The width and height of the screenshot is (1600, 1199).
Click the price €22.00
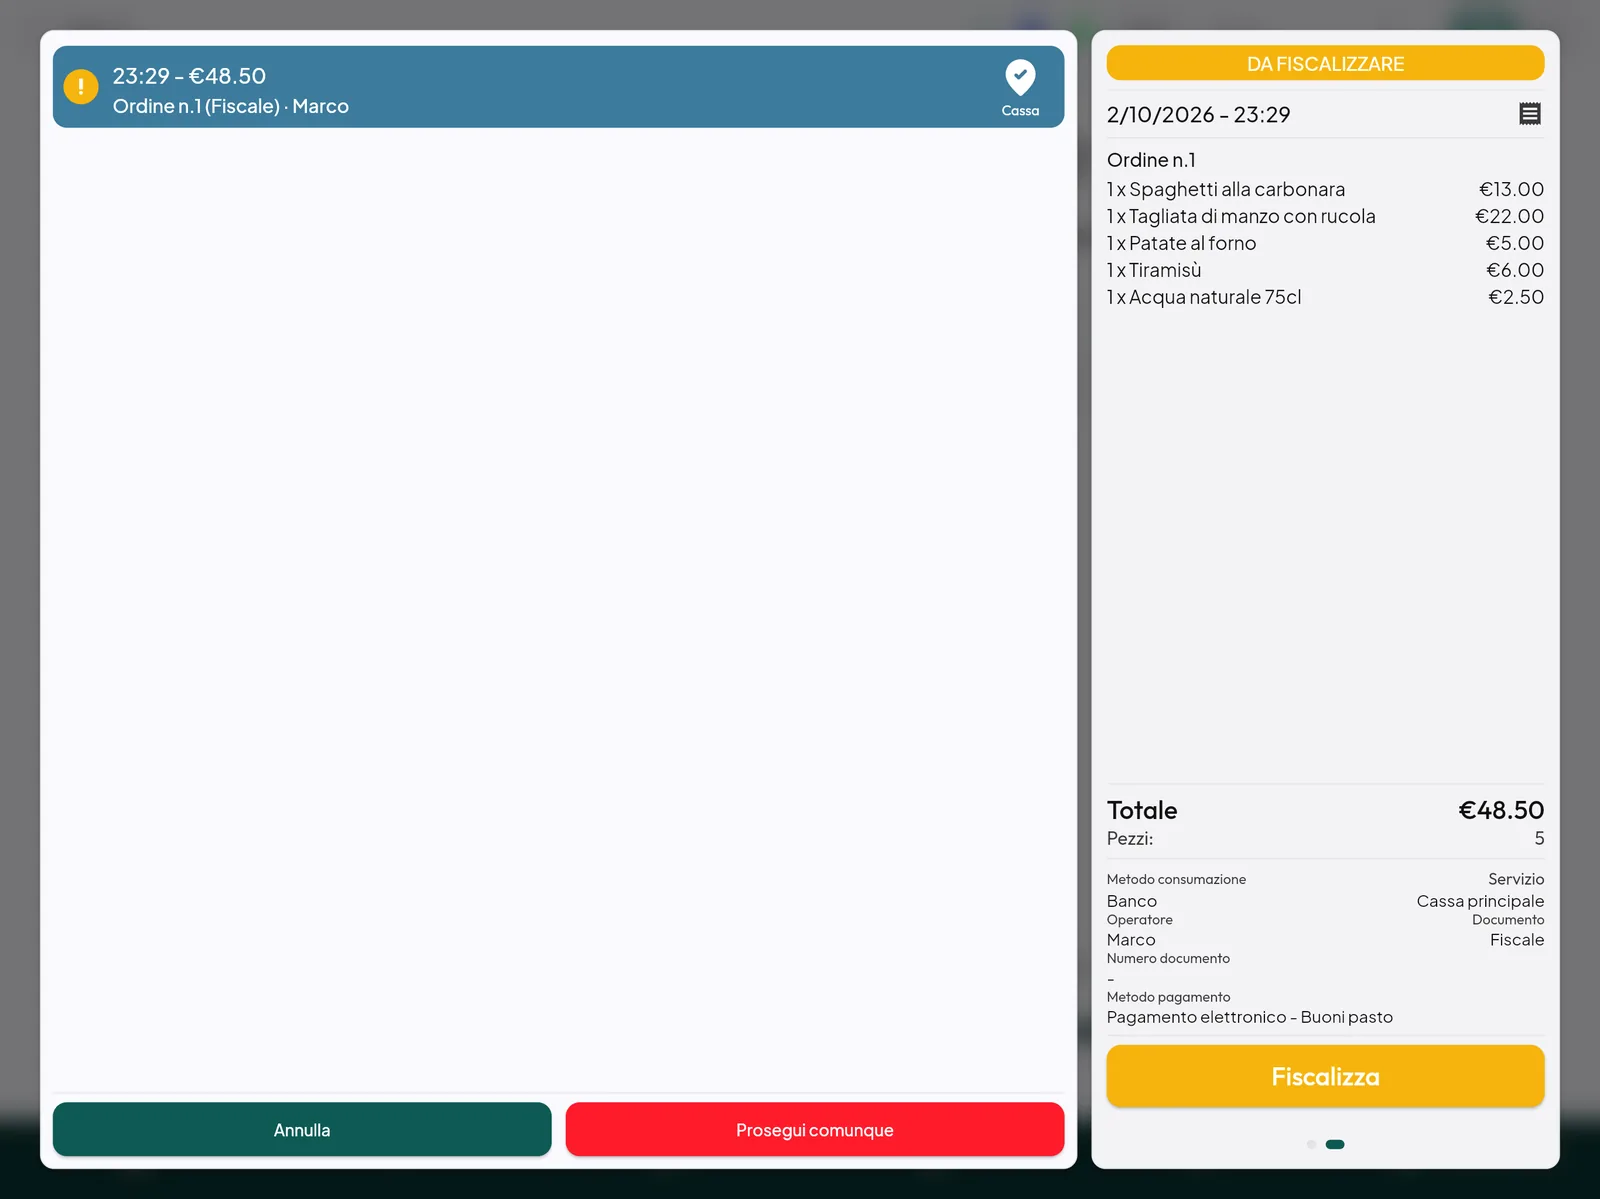[1509, 216]
